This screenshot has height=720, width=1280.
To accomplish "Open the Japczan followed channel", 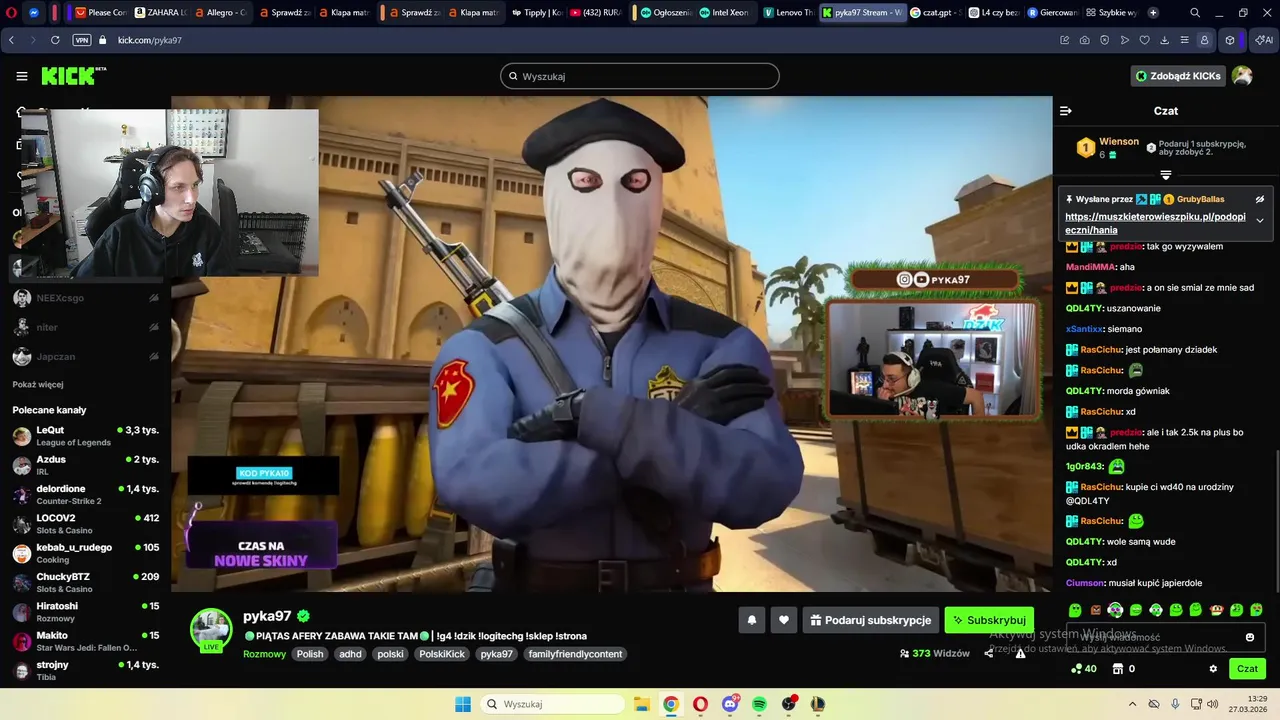I will click(x=85, y=356).
